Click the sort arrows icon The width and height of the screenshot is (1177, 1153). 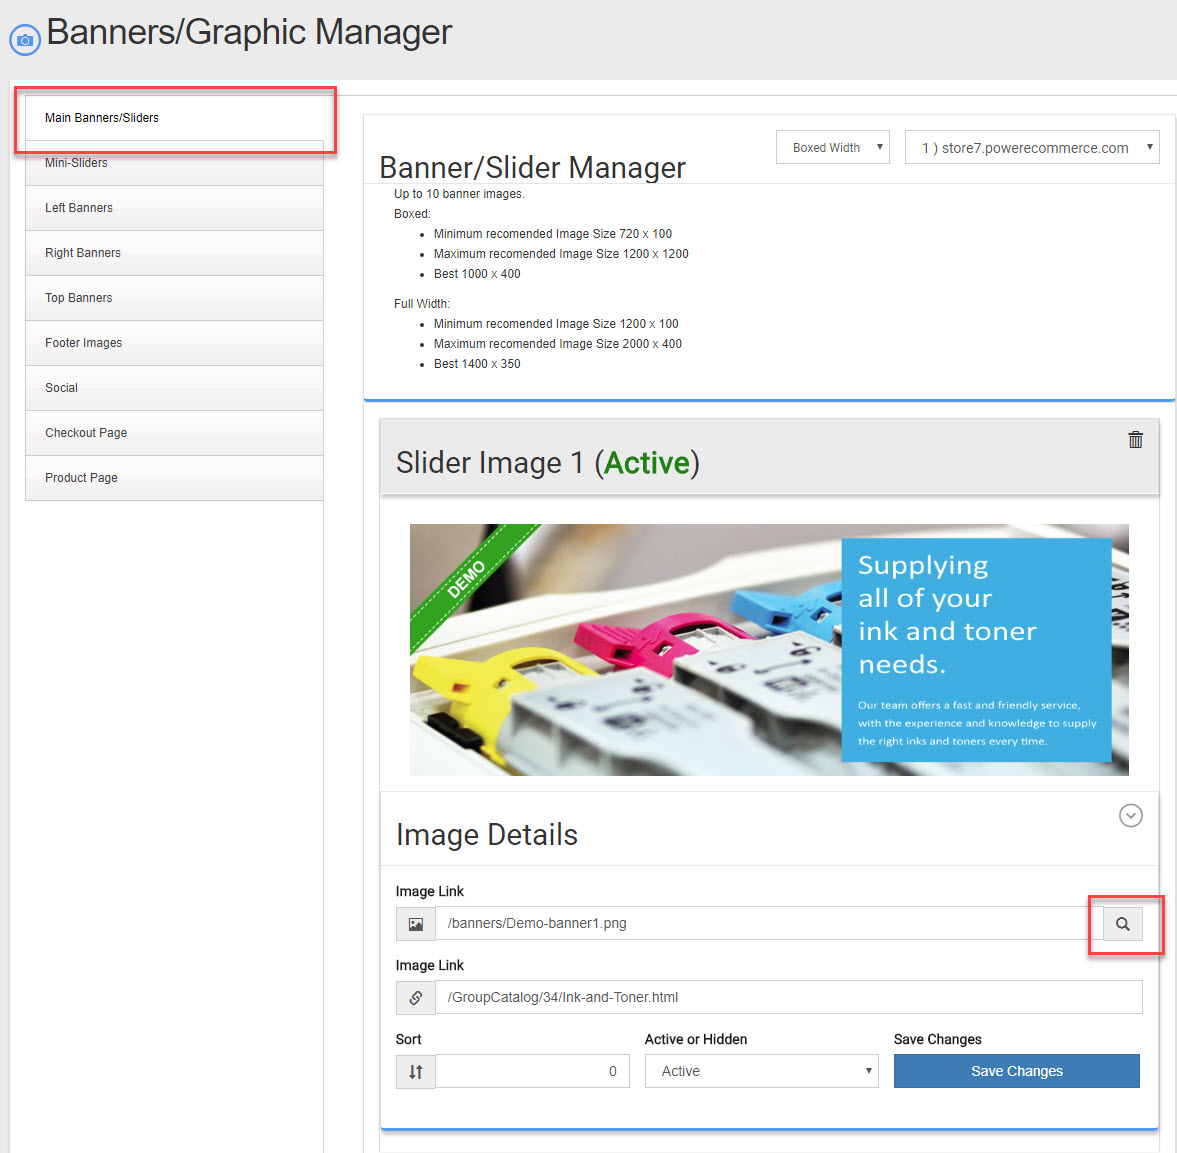tap(416, 1072)
